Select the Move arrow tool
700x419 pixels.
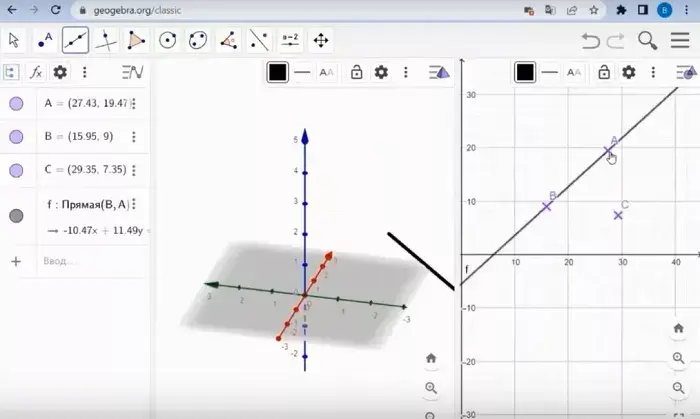14,41
